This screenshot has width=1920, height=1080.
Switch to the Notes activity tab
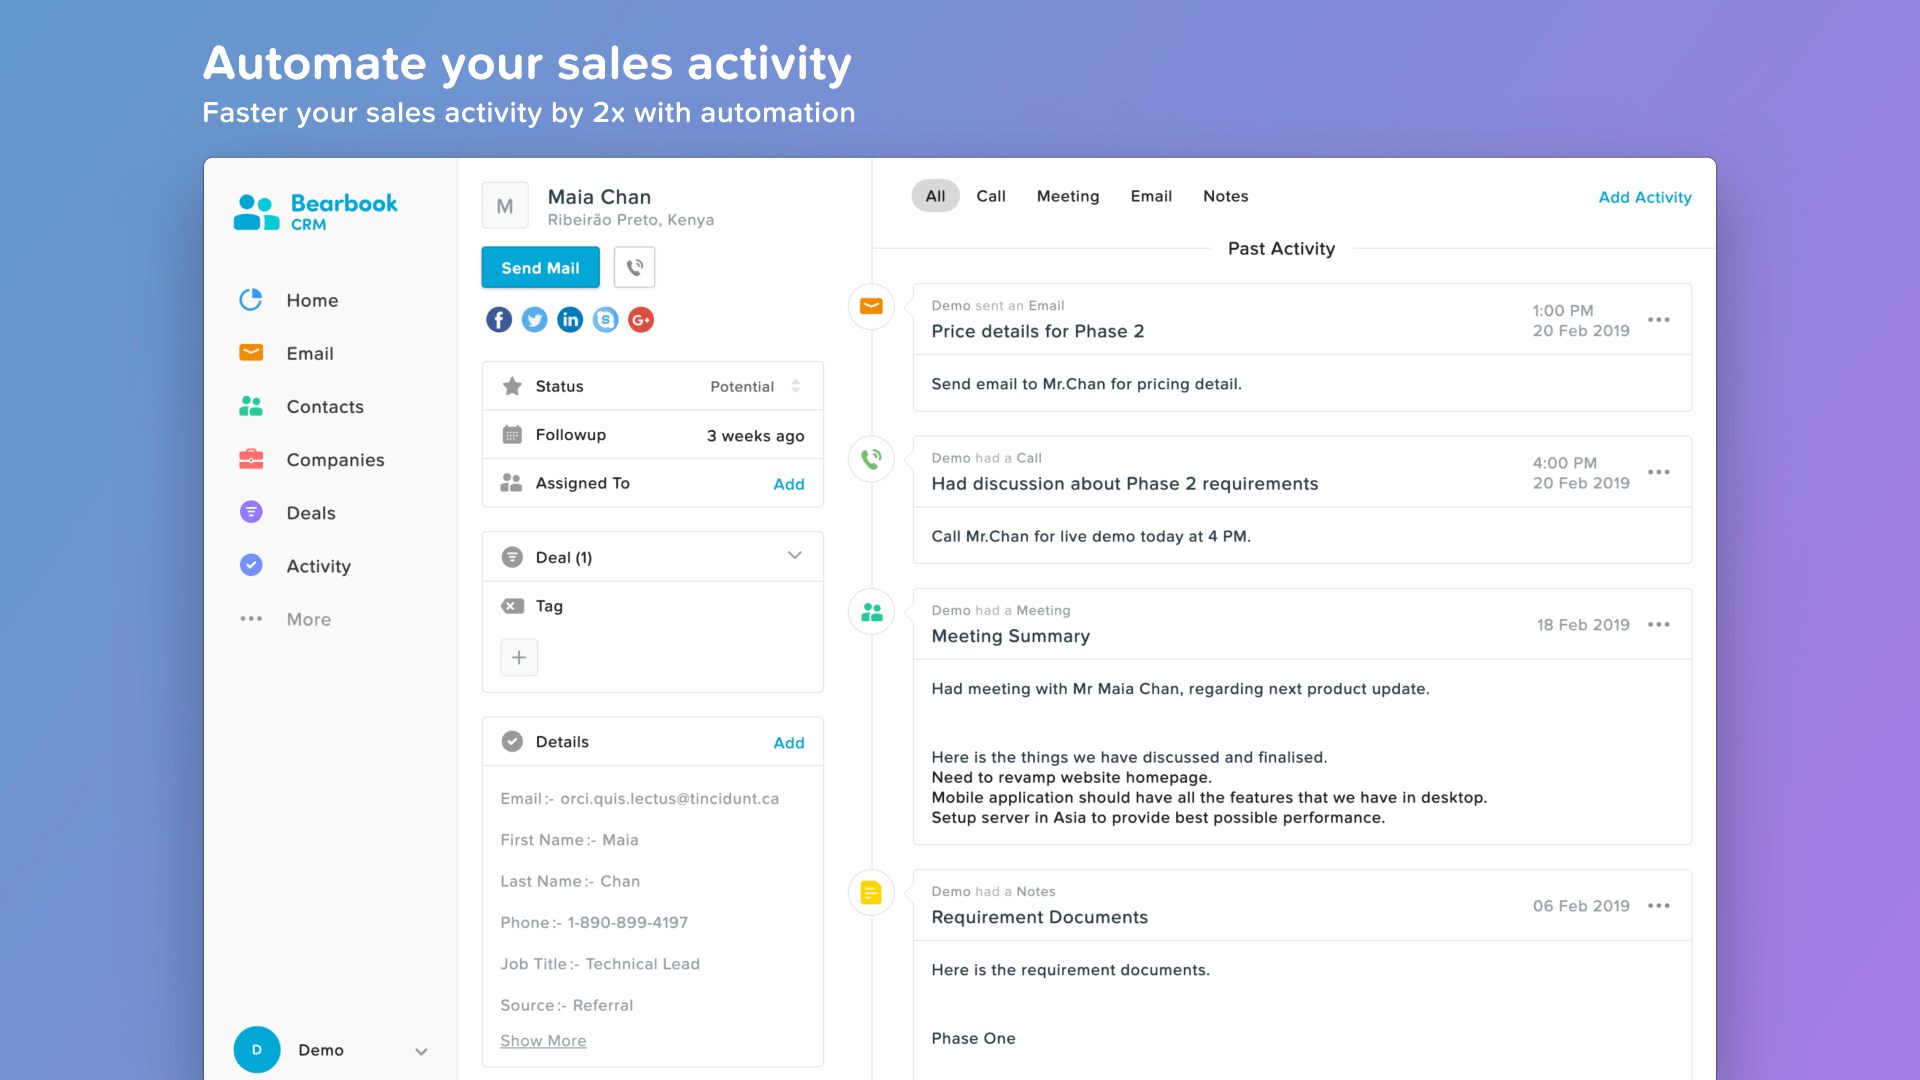(x=1225, y=196)
